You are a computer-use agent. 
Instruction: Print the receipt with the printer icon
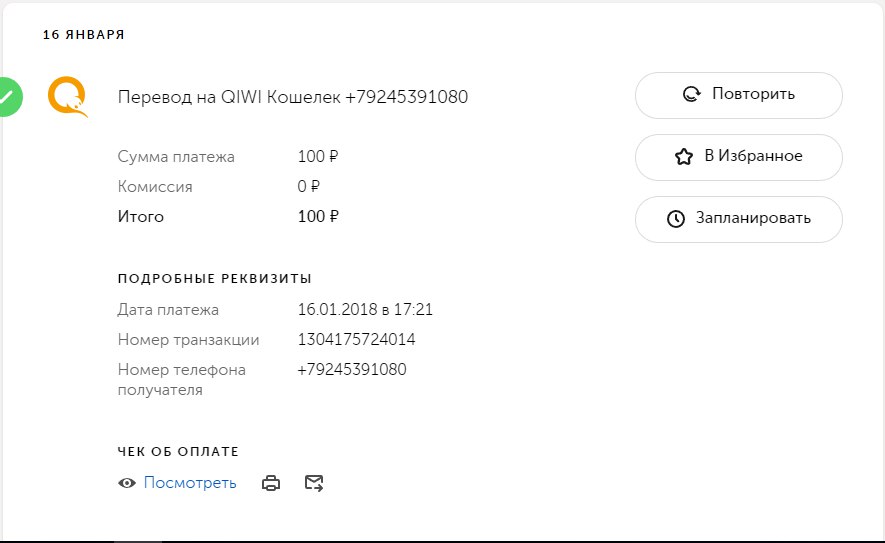tap(271, 483)
